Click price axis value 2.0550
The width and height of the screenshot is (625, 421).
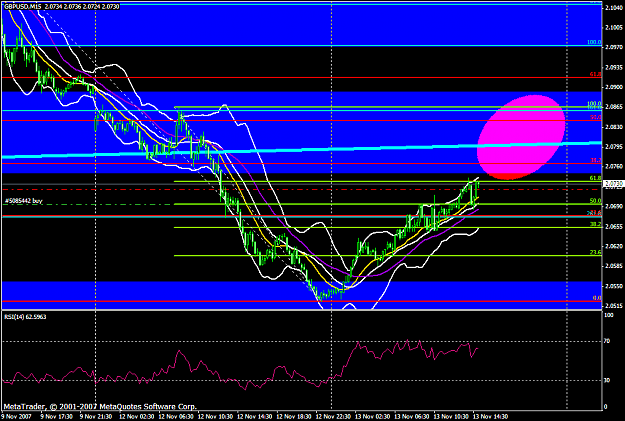[612, 286]
